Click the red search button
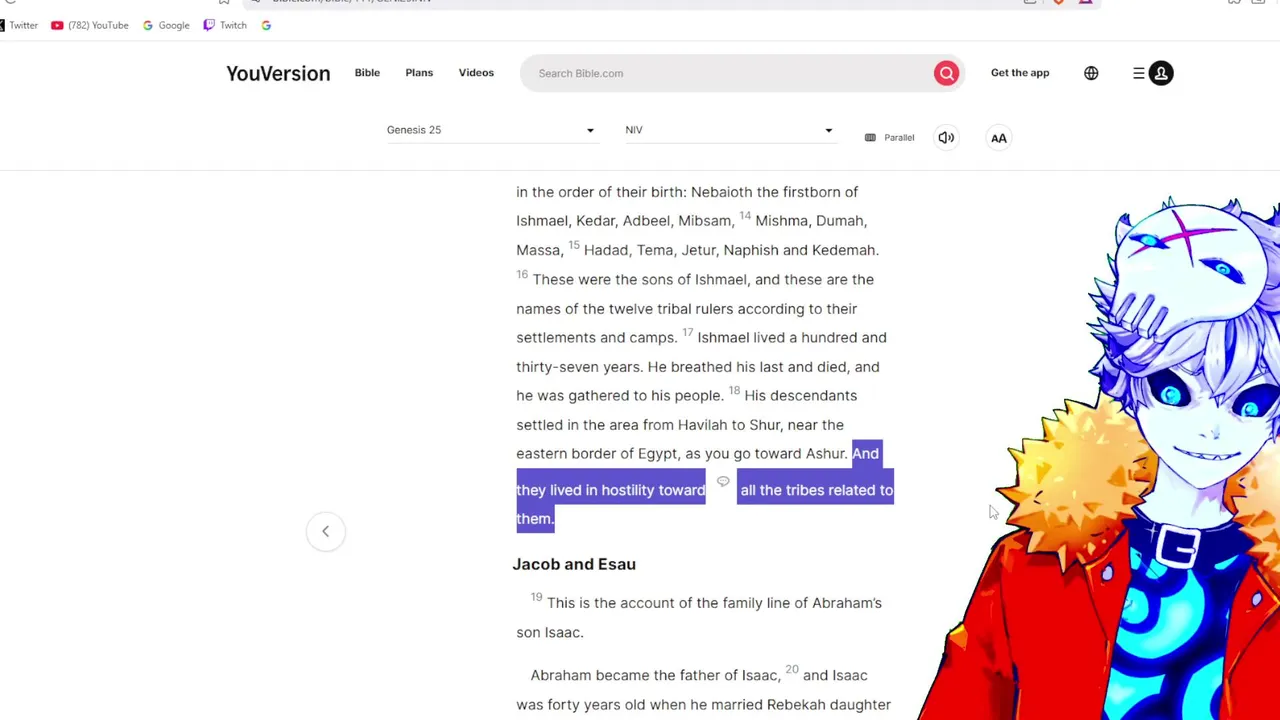 click(x=946, y=73)
